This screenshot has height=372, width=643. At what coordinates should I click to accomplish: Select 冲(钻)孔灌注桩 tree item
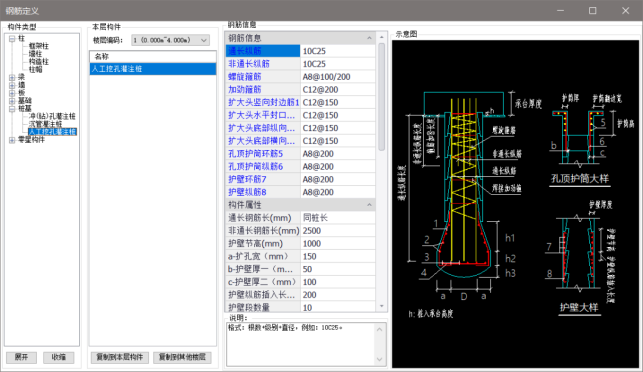pos(52,116)
